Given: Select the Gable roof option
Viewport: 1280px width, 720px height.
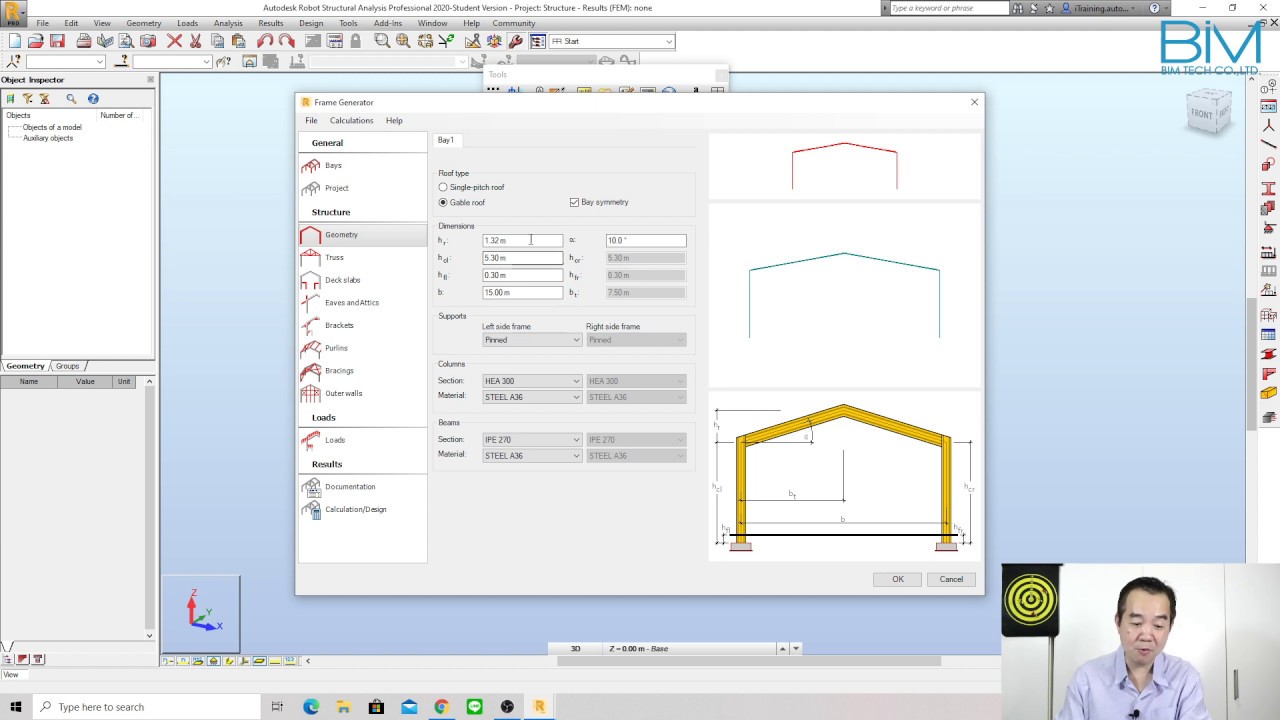Looking at the screenshot, I should 443,202.
